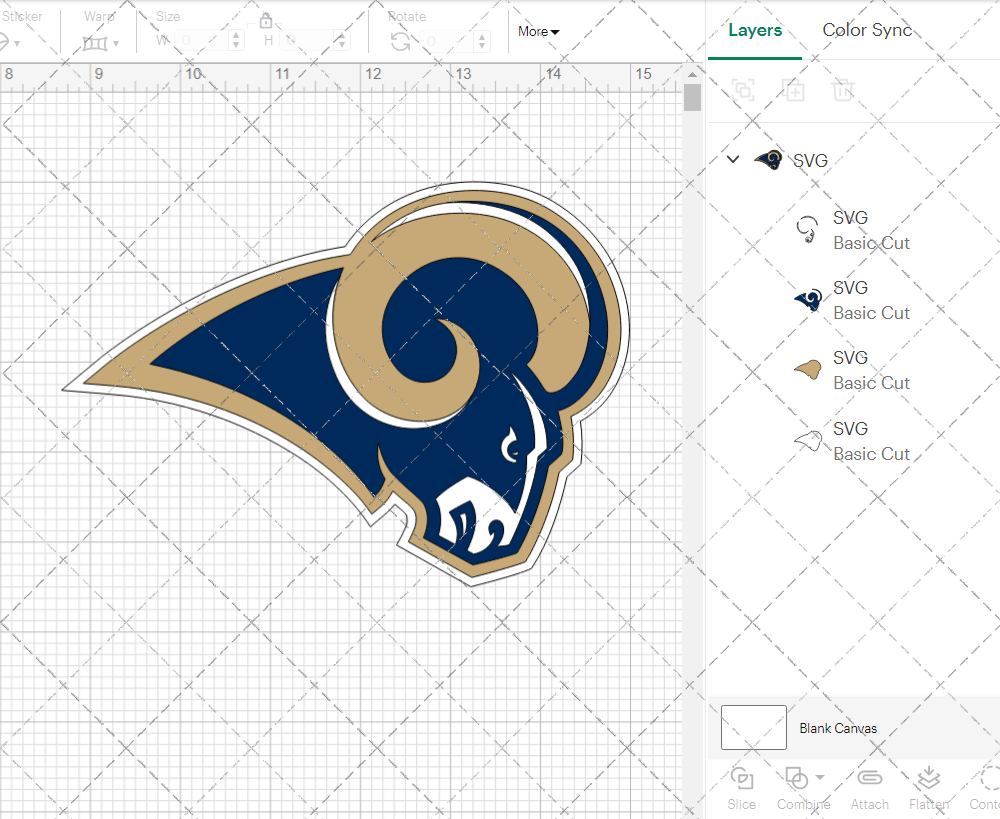The width and height of the screenshot is (1000, 819).
Task: Click the canvas vertical scrollbar thumb
Action: [692, 98]
